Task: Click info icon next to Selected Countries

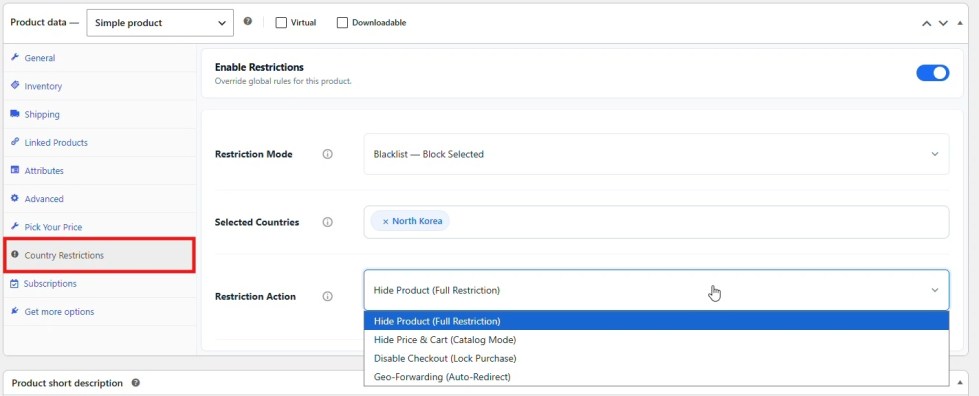Action: click(x=327, y=222)
